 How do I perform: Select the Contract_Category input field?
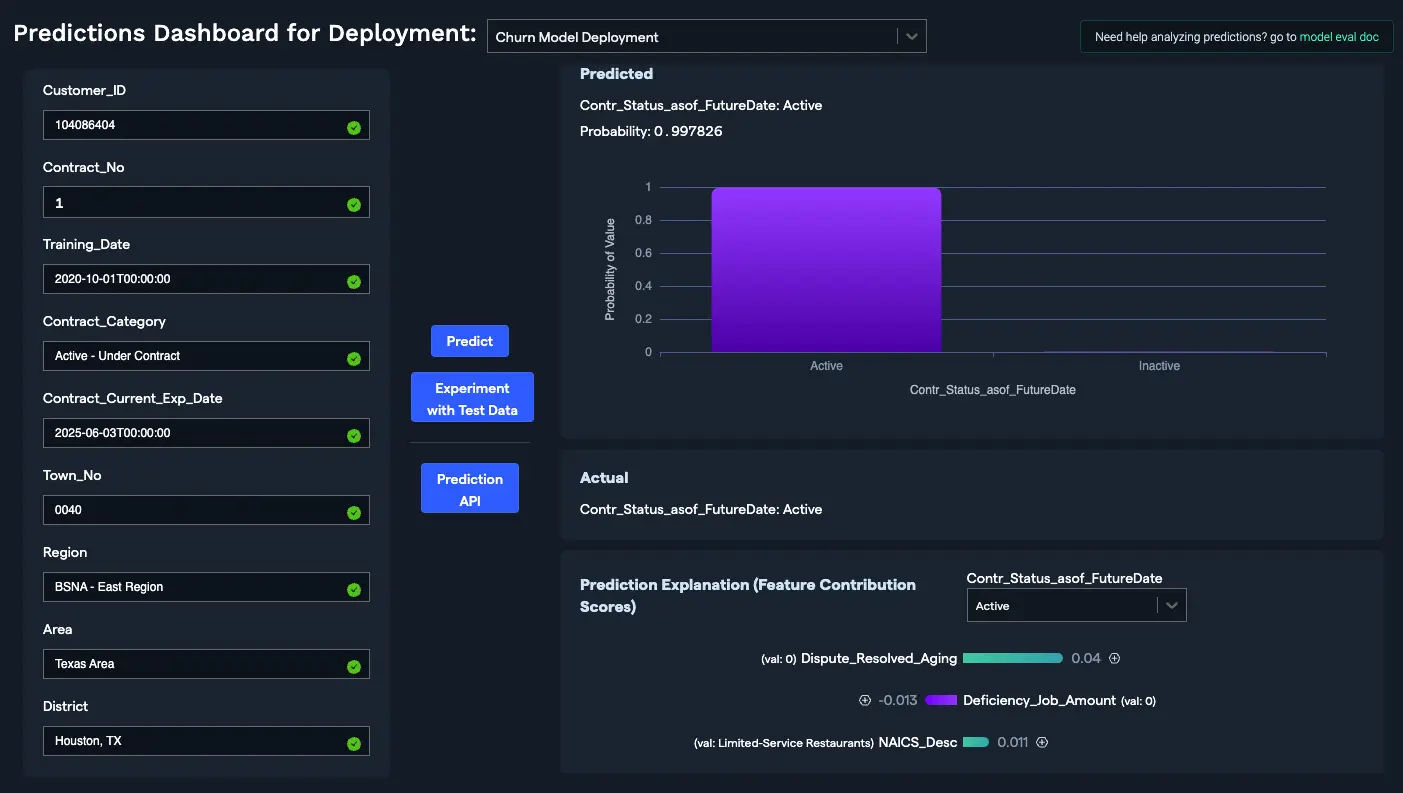[x=195, y=357]
